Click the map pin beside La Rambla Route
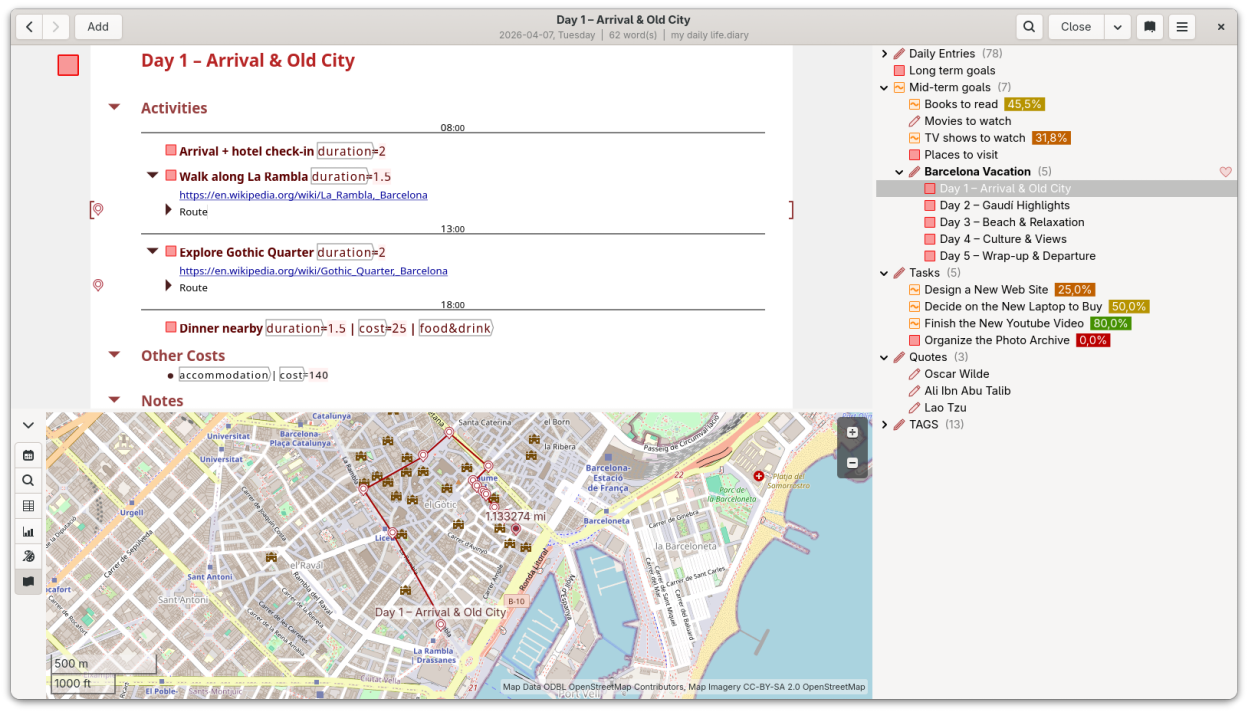1248x712 pixels. click(98, 209)
